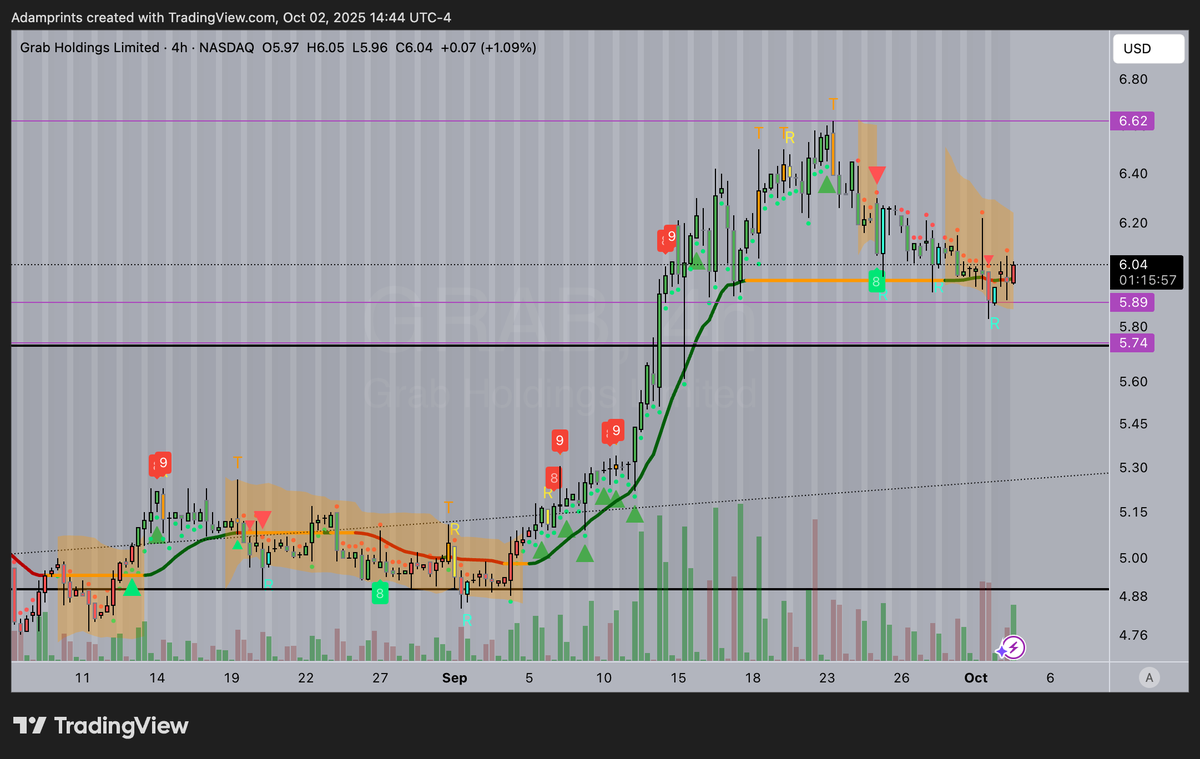
Task: Click the 18 date on the time axis
Action: (752, 678)
